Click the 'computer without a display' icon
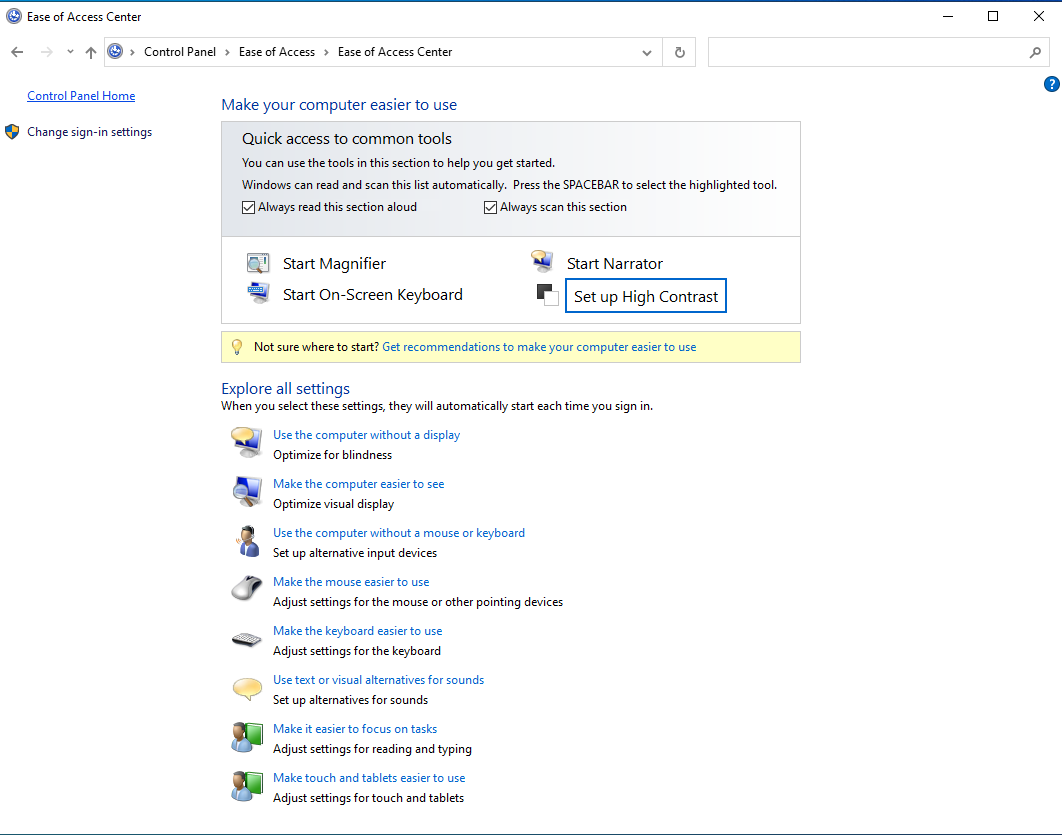The image size is (1062, 835). click(247, 443)
